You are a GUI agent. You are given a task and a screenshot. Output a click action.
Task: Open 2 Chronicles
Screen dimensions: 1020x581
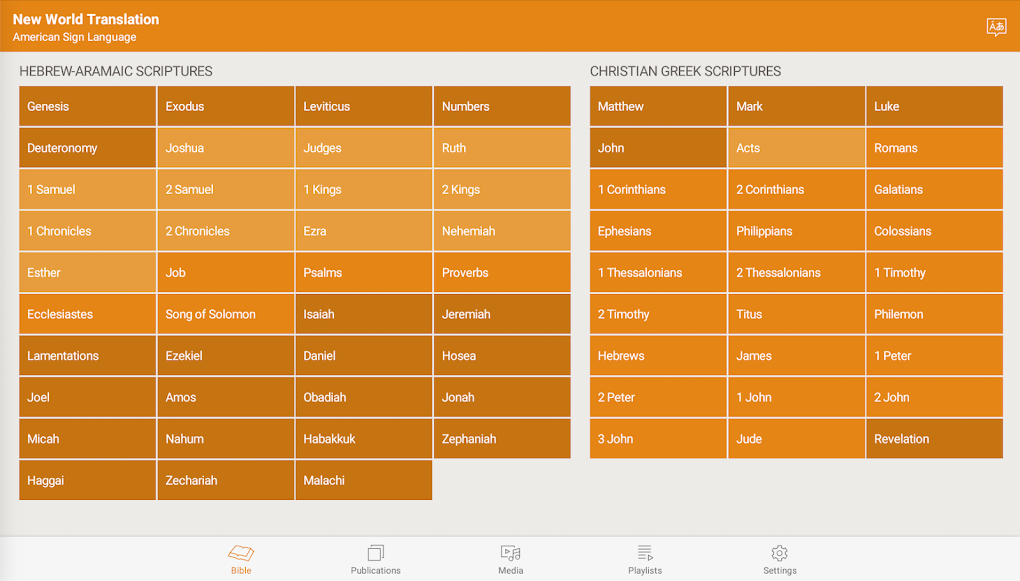coord(226,231)
